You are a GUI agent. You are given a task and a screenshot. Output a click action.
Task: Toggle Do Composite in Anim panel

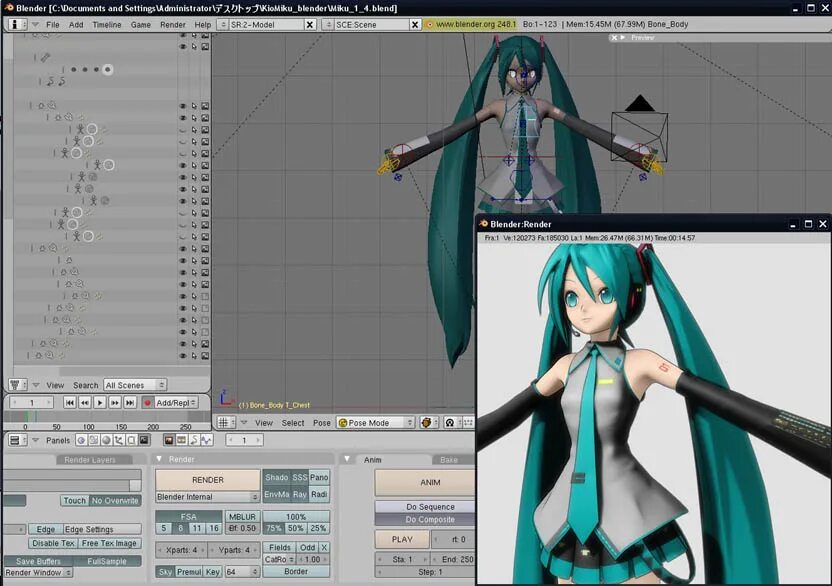430,520
